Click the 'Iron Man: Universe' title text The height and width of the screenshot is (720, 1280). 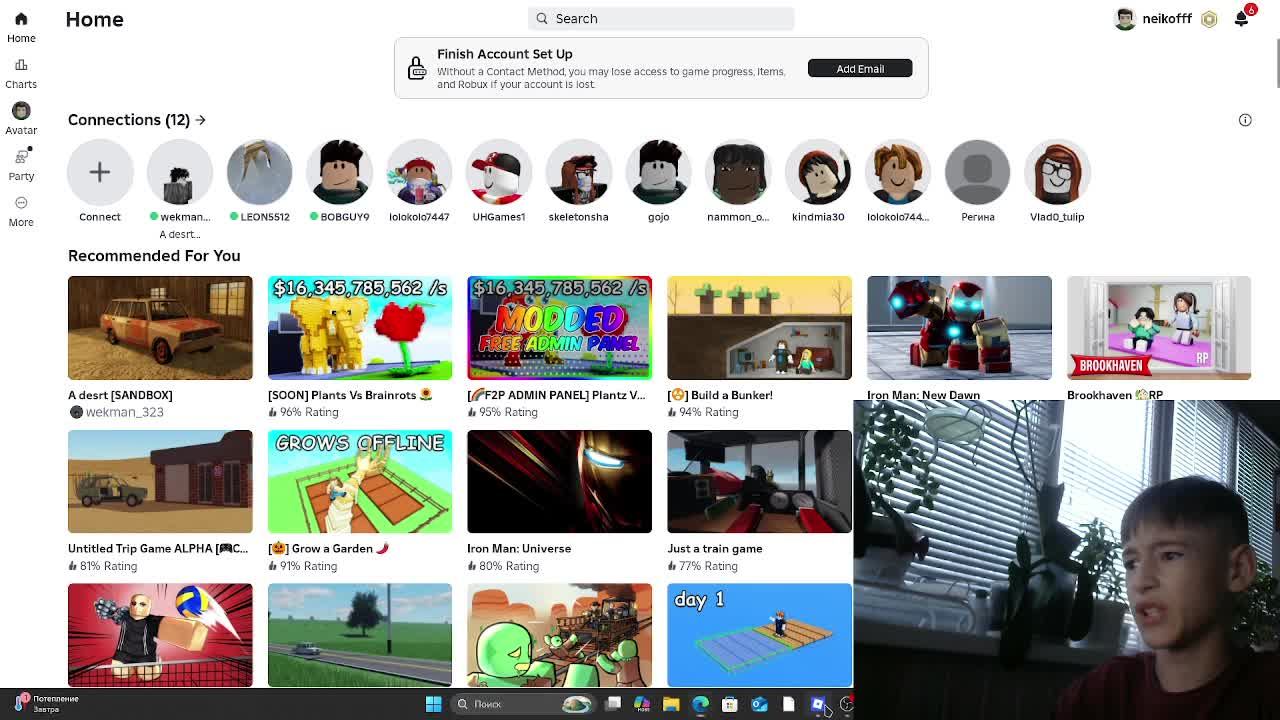point(519,548)
